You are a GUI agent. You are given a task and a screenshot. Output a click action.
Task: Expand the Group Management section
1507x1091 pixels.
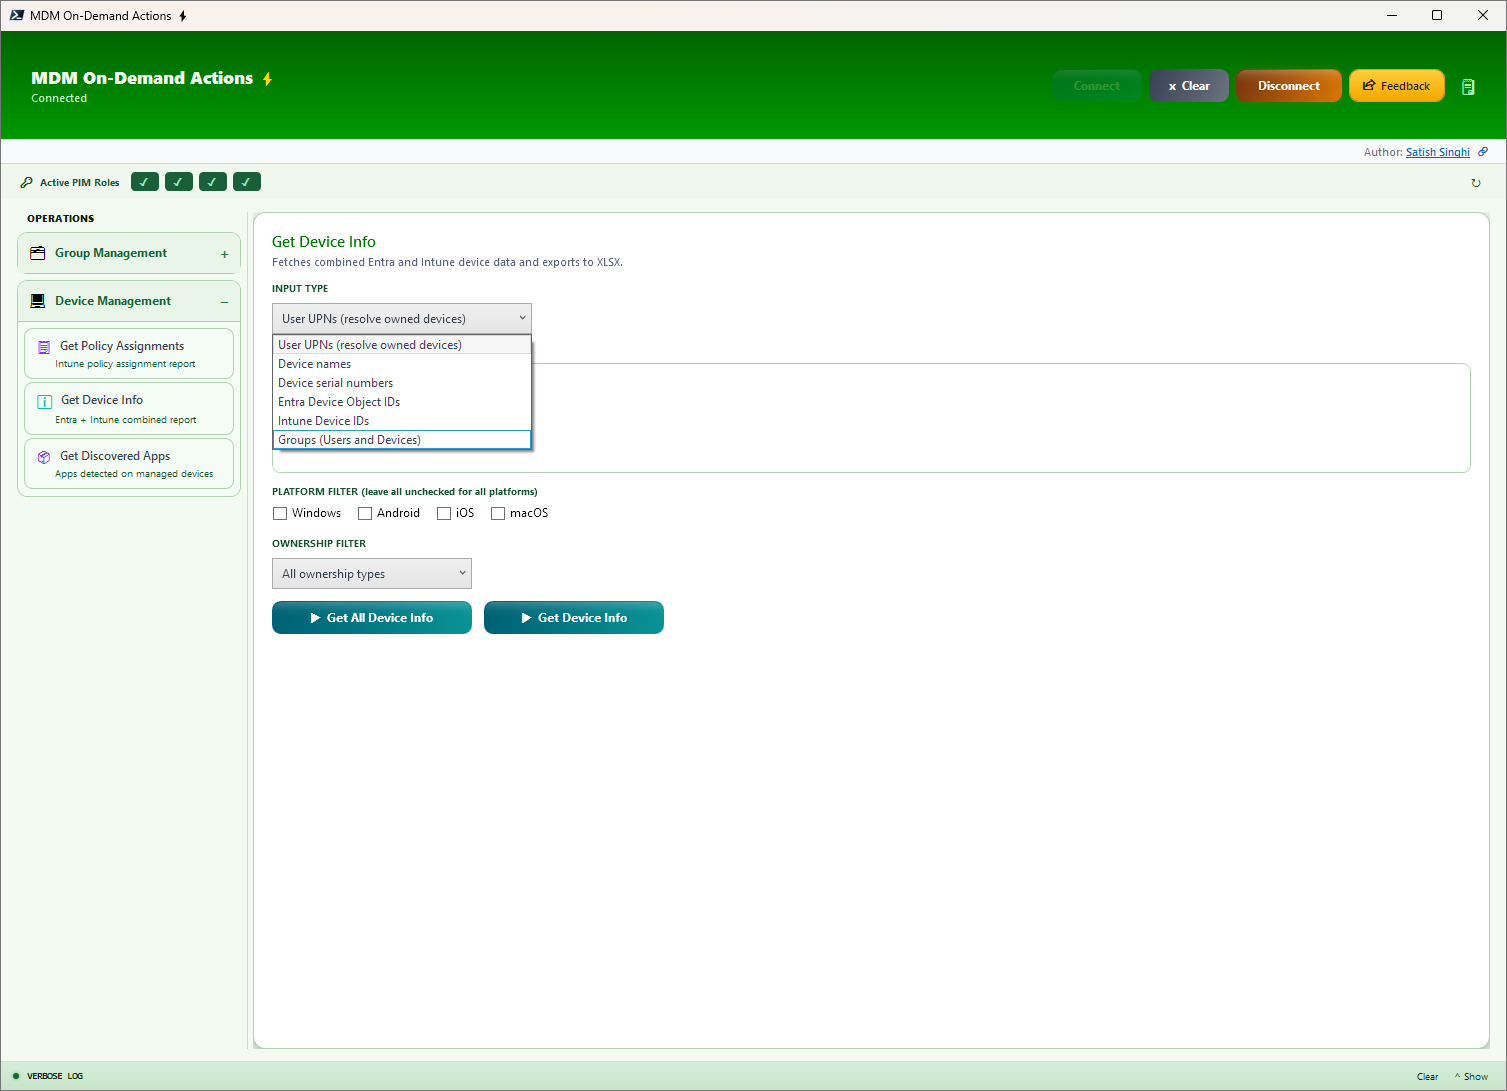[224, 253]
